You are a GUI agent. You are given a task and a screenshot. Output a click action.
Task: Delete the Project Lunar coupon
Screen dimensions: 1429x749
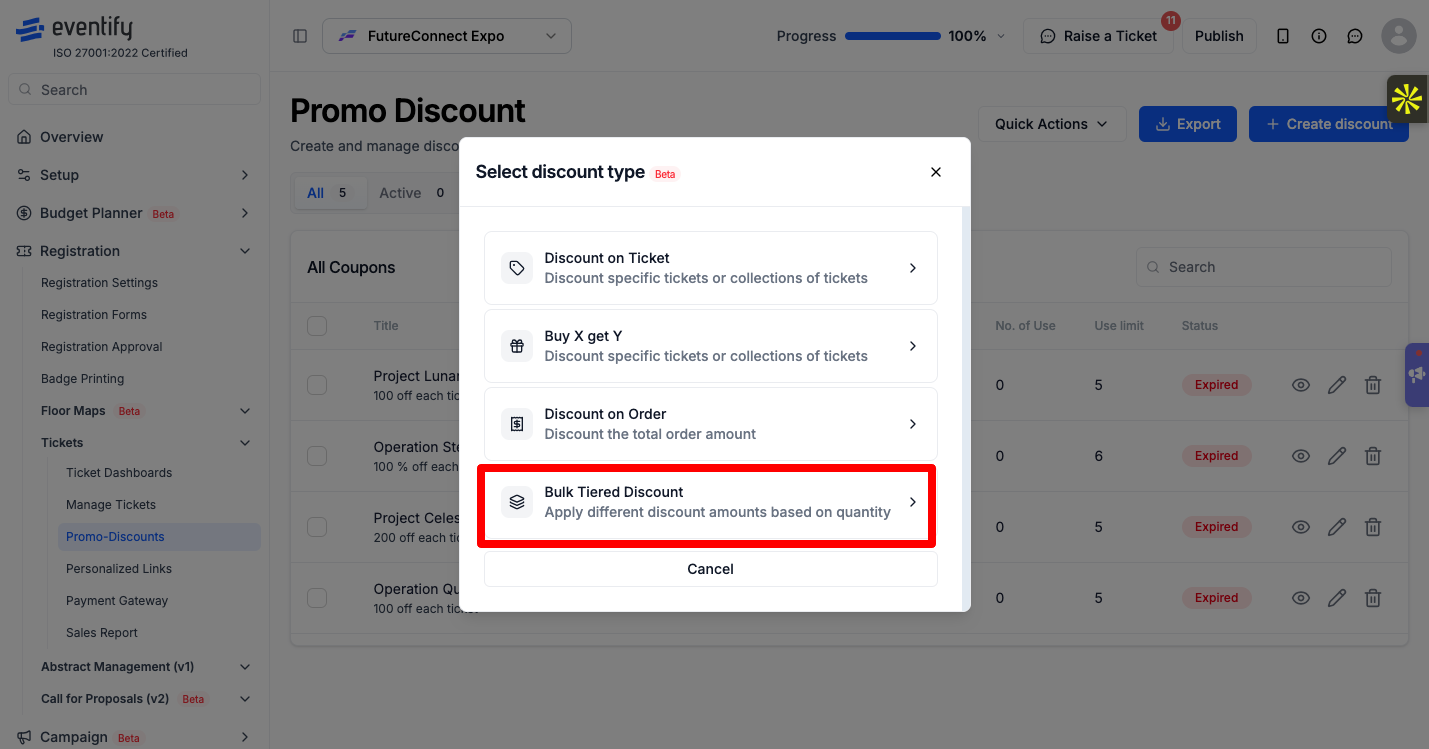[1373, 385]
